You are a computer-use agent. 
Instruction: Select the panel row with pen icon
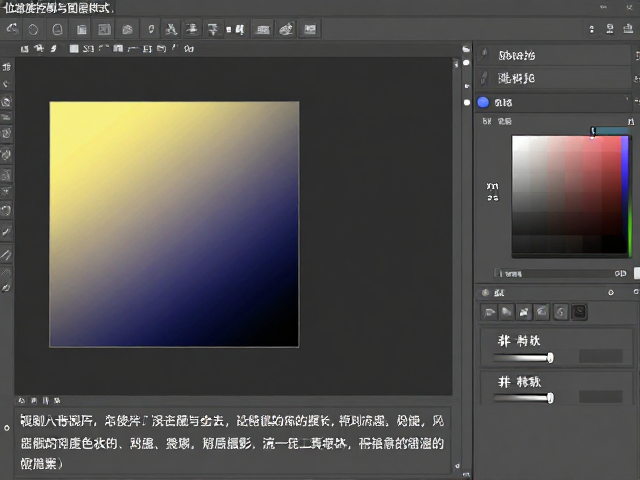pyautogui.click(x=554, y=78)
